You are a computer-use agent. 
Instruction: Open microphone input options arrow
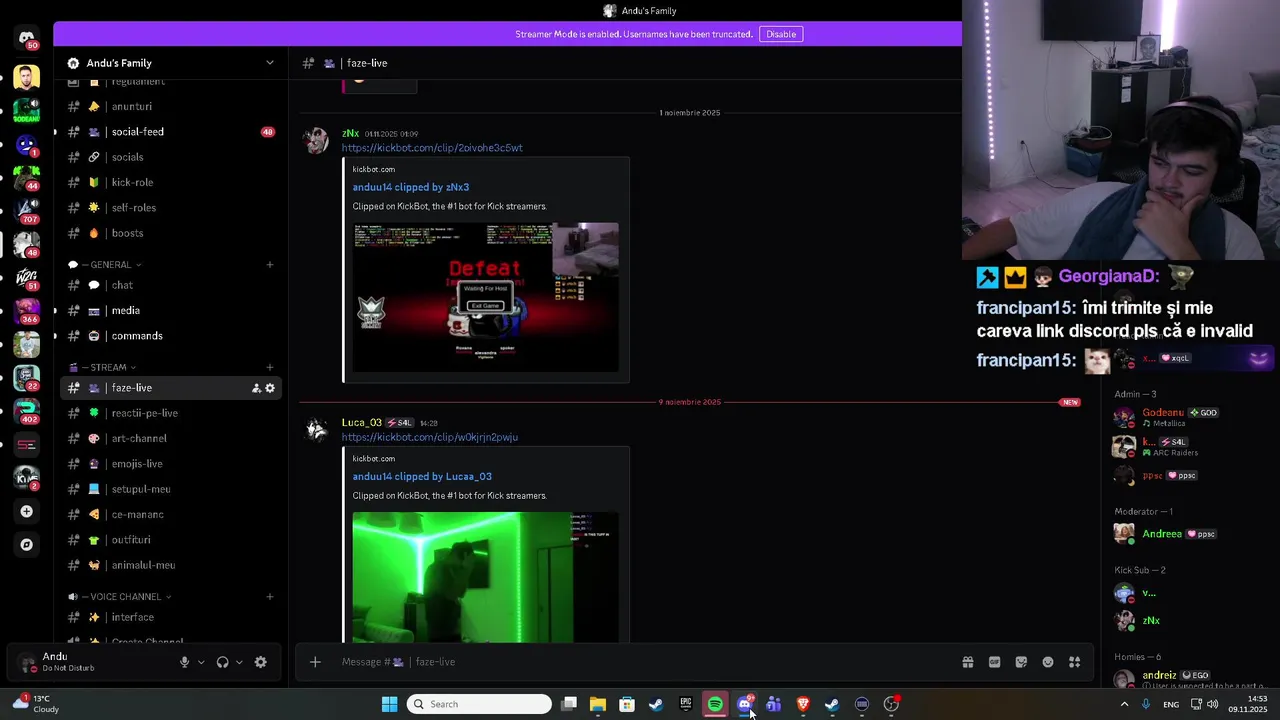(x=201, y=662)
